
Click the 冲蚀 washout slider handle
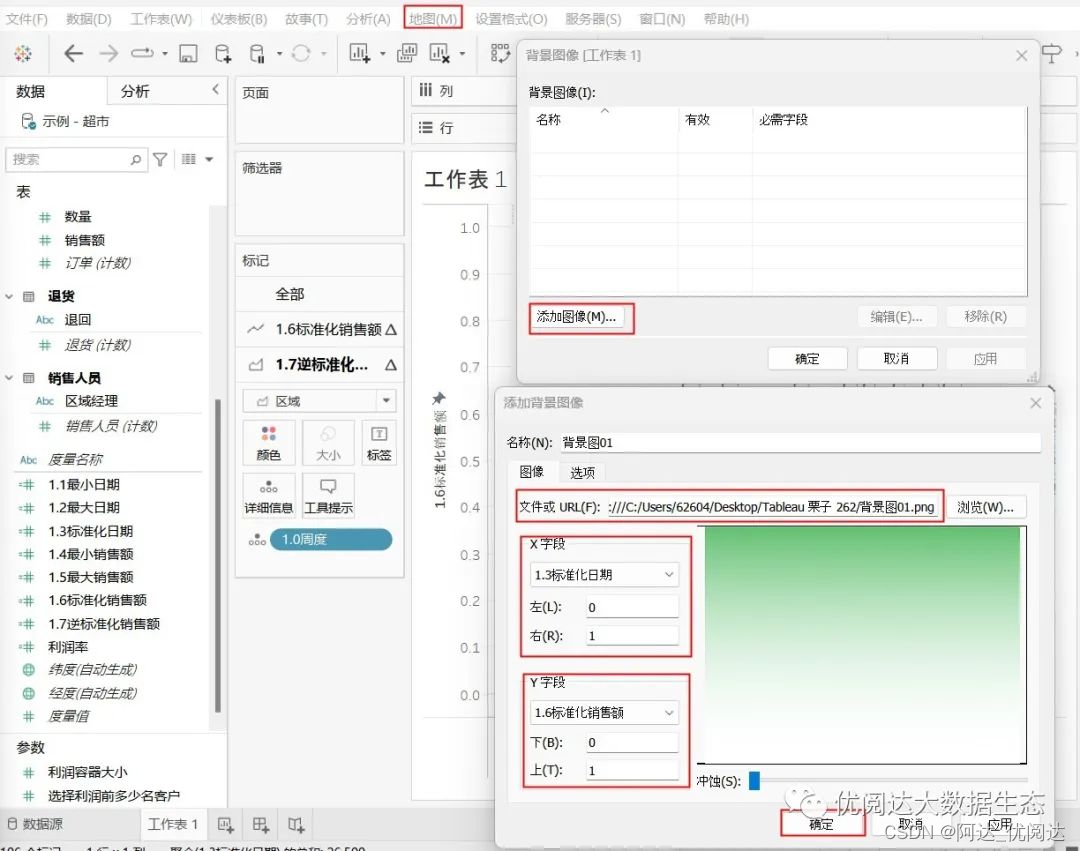[754, 780]
